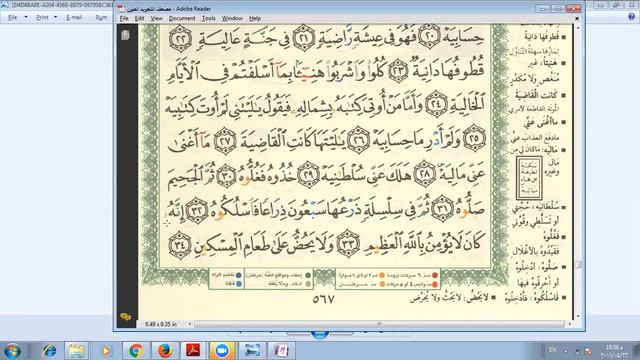Click the horizontal scrollbar left arrow
Screen dimensions: 640x360
(x=190, y=324)
